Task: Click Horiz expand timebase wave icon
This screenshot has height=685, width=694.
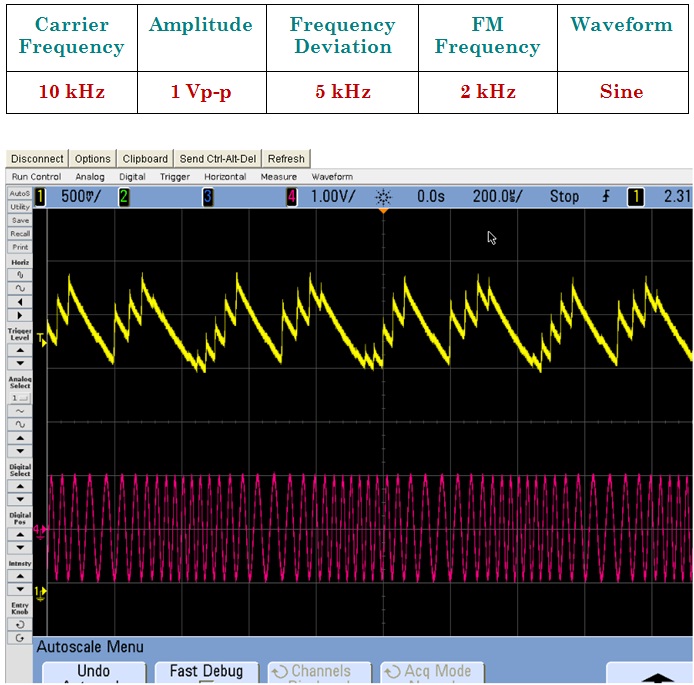Action: coord(19,288)
